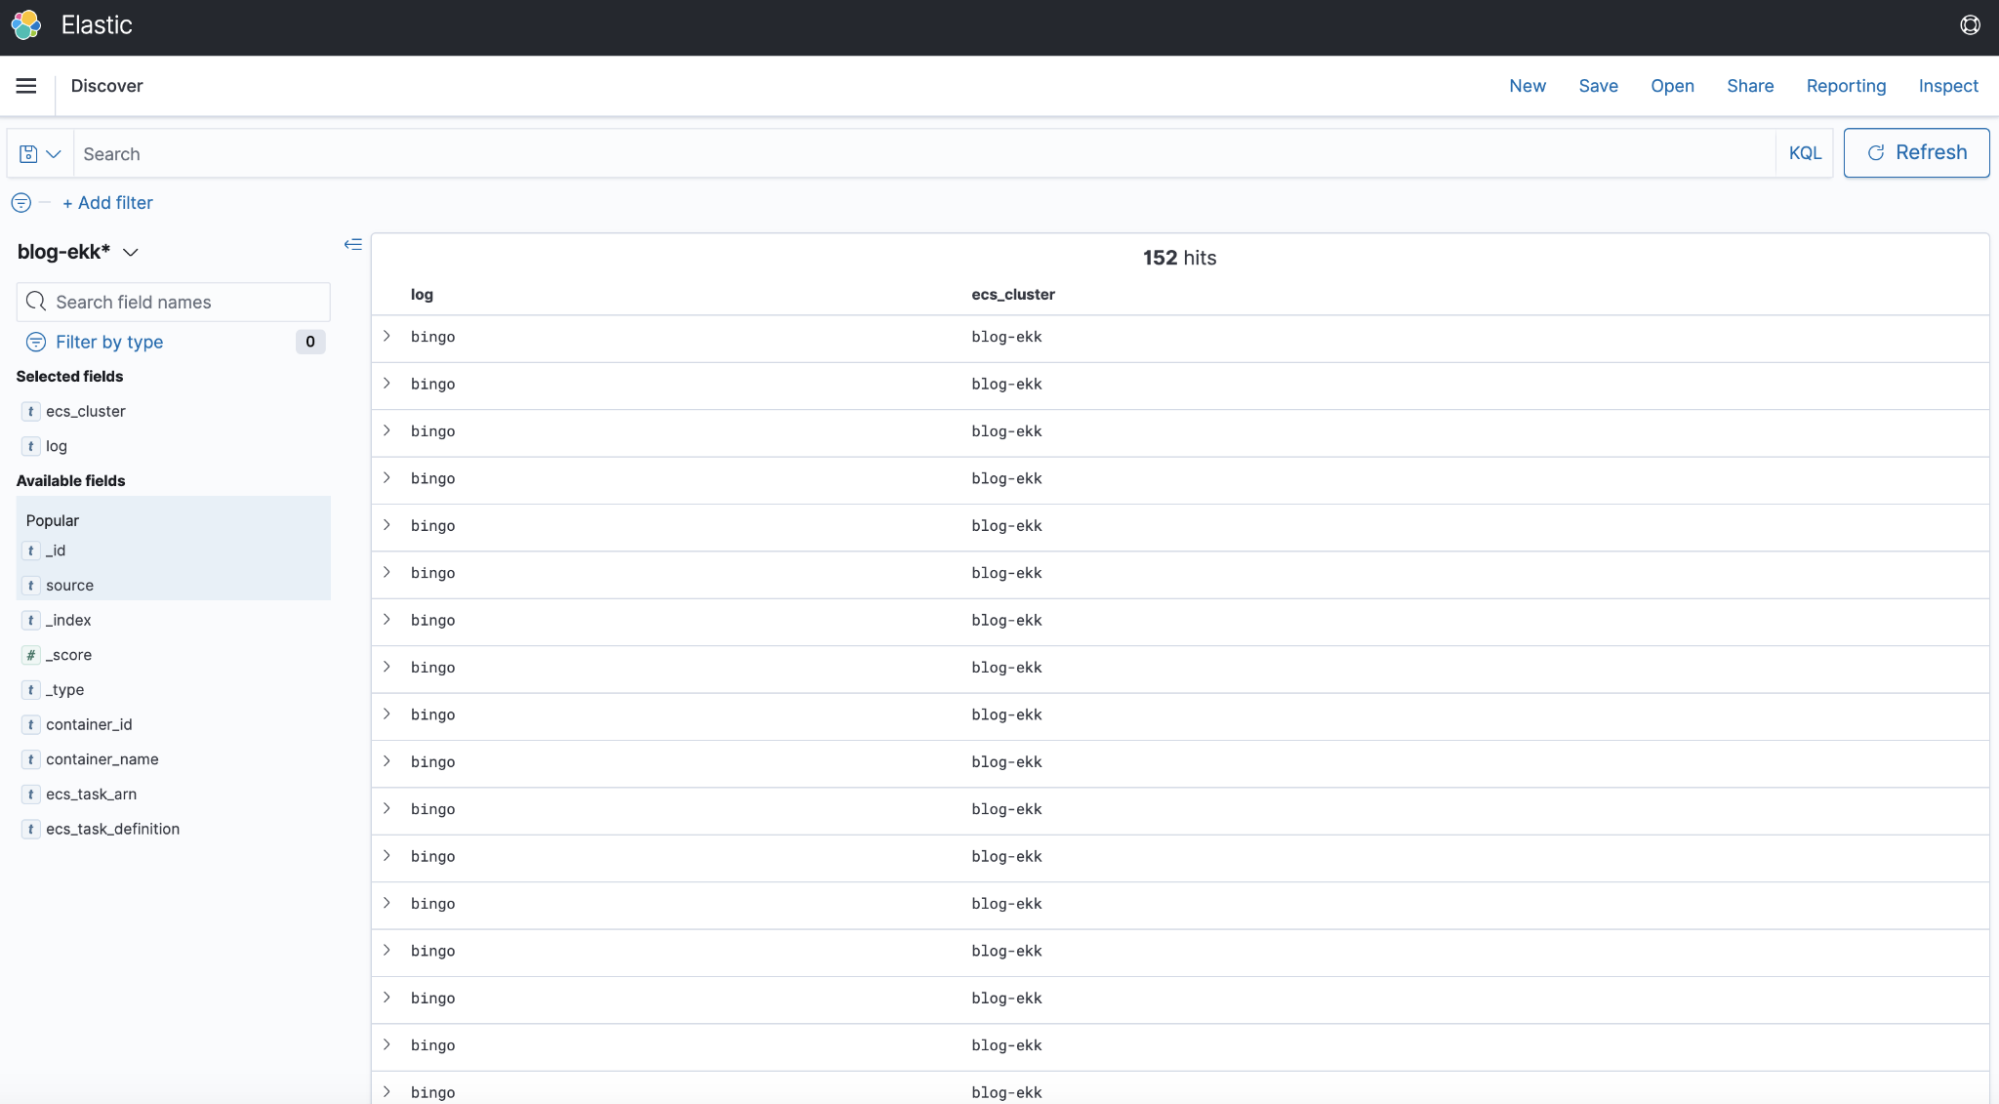Open the help icon in the top bar
Screen dimensions: 1999x1104
pos(1969,25)
